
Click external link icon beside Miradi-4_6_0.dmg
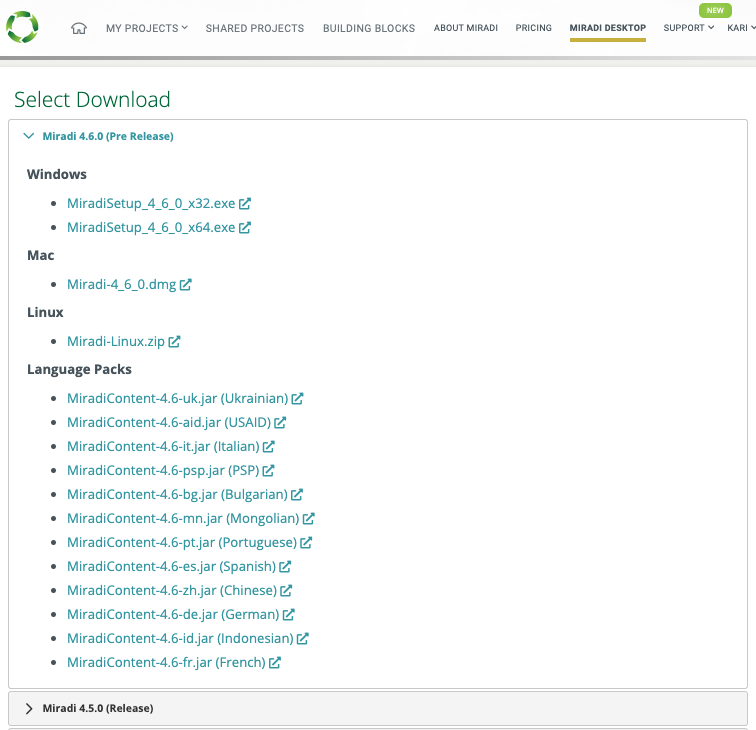[186, 284]
